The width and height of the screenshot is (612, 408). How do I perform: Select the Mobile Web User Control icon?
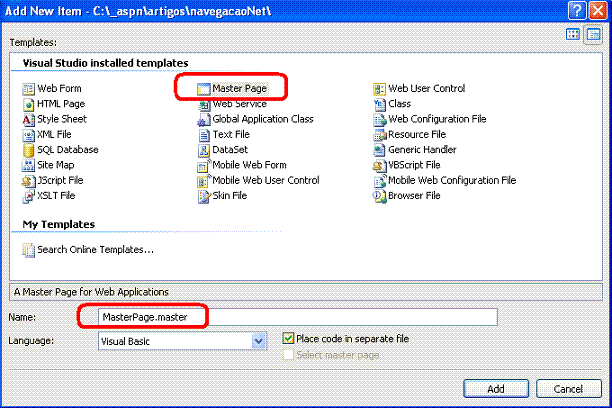coord(204,181)
